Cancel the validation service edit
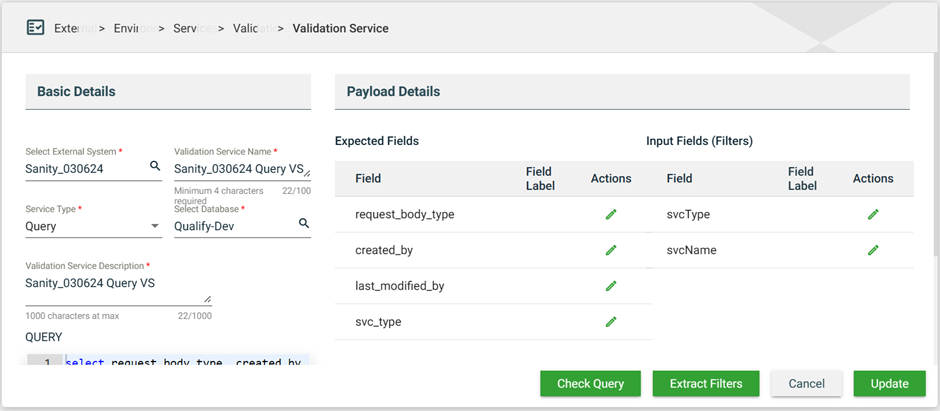This screenshot has height=411, width=940. 806,384
